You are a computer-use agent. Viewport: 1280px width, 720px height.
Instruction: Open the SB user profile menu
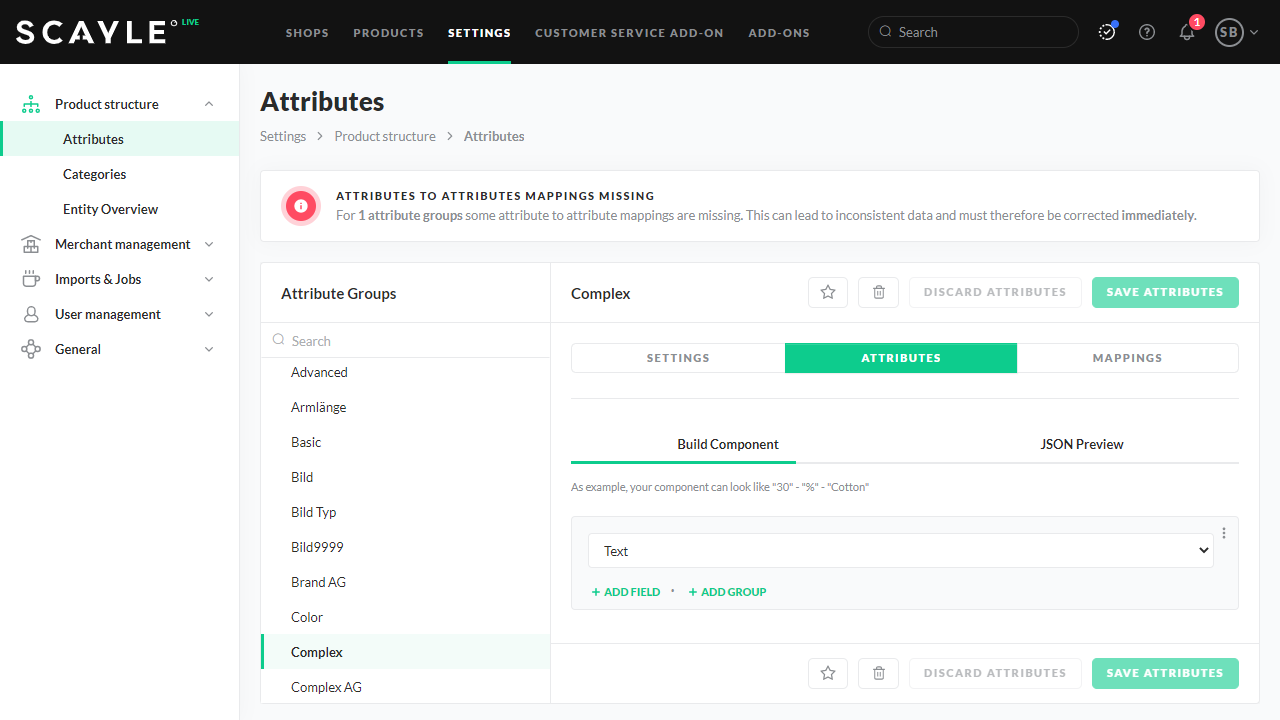pyautogui.click(x=1236, y=32)
